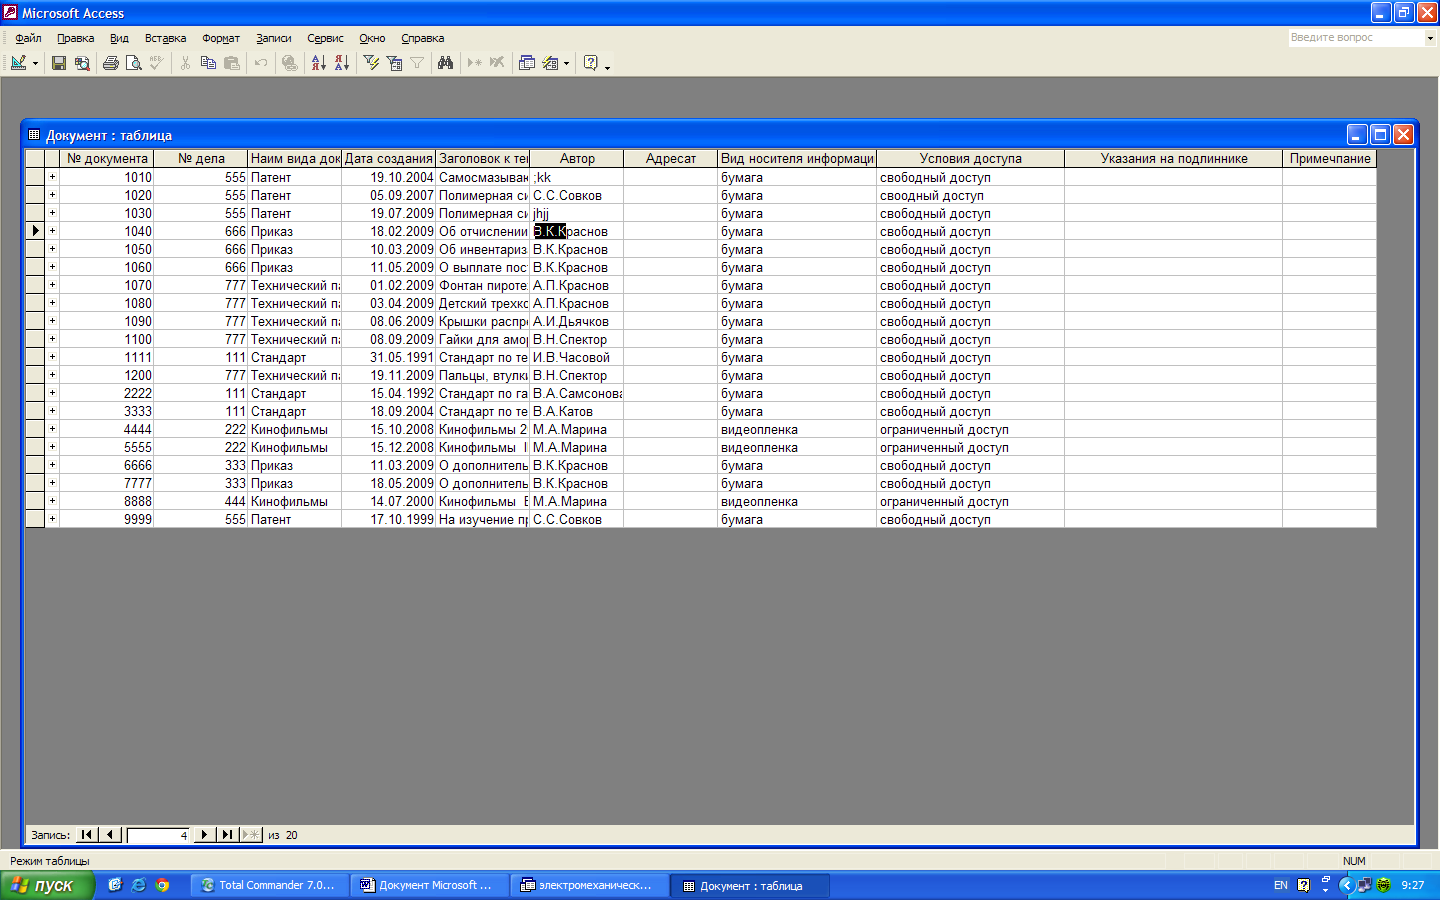
Task: Expand subdatasheet for record 4444
Action: (52, 429)
